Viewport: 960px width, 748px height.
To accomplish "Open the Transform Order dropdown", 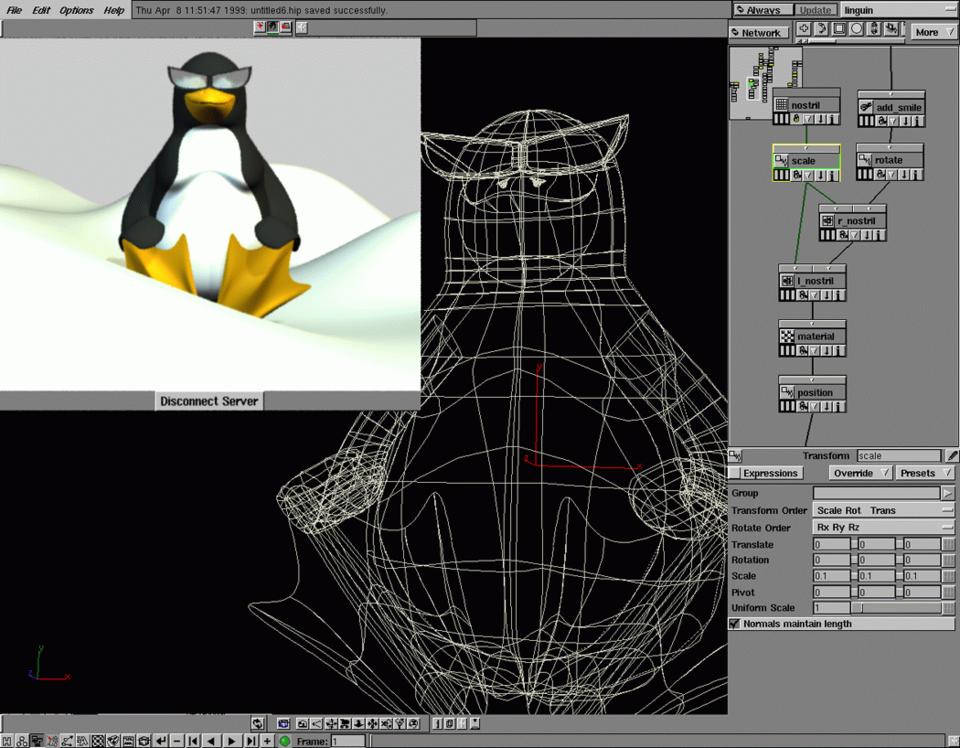I will pos(884,510).
